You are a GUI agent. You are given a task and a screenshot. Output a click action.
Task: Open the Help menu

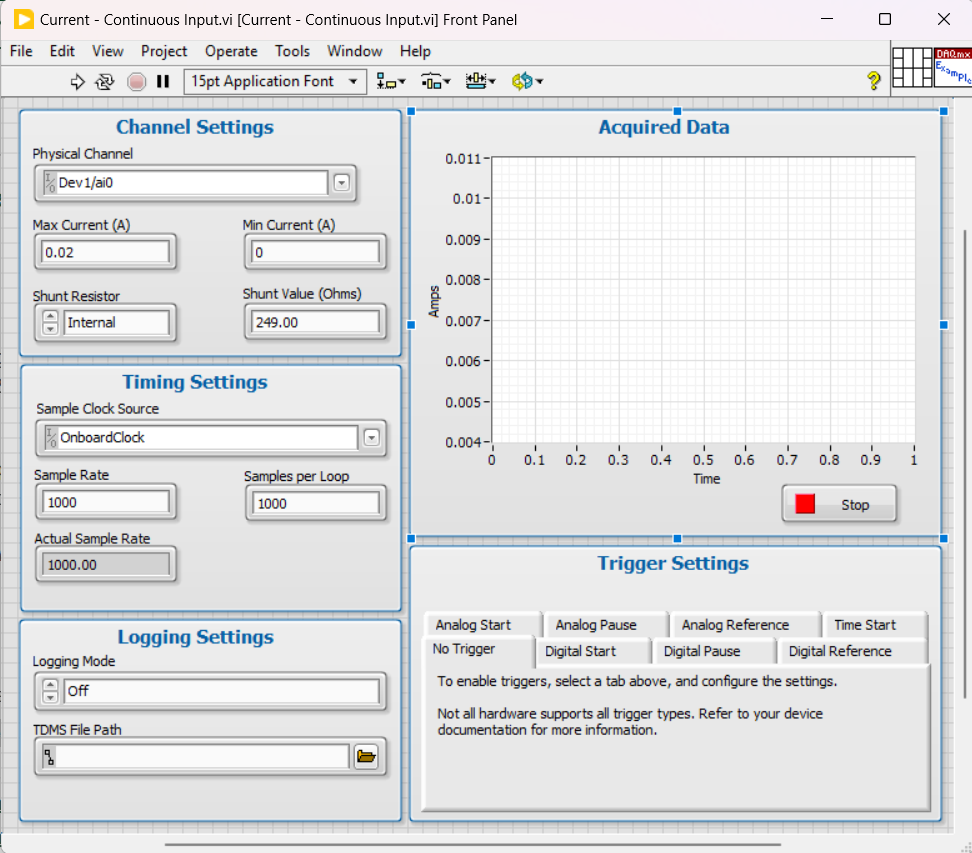tap(415, 51)
